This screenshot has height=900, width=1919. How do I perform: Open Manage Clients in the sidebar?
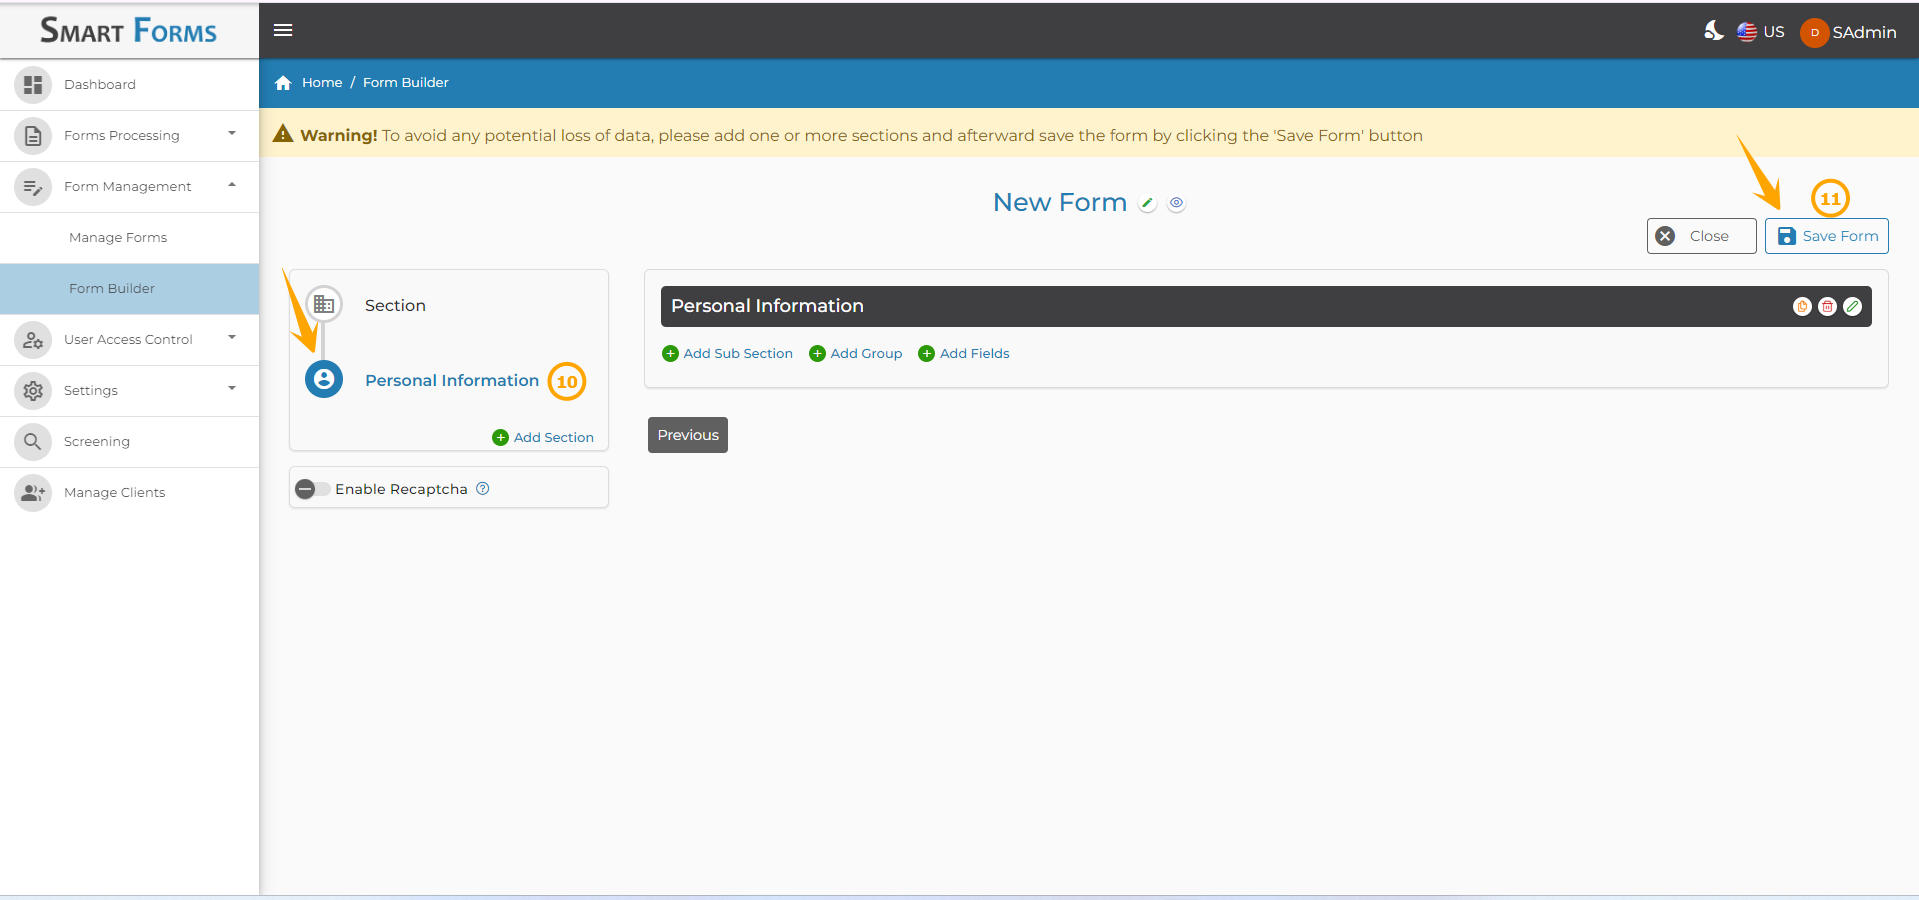pyautogui.click(x=114, y=493)
